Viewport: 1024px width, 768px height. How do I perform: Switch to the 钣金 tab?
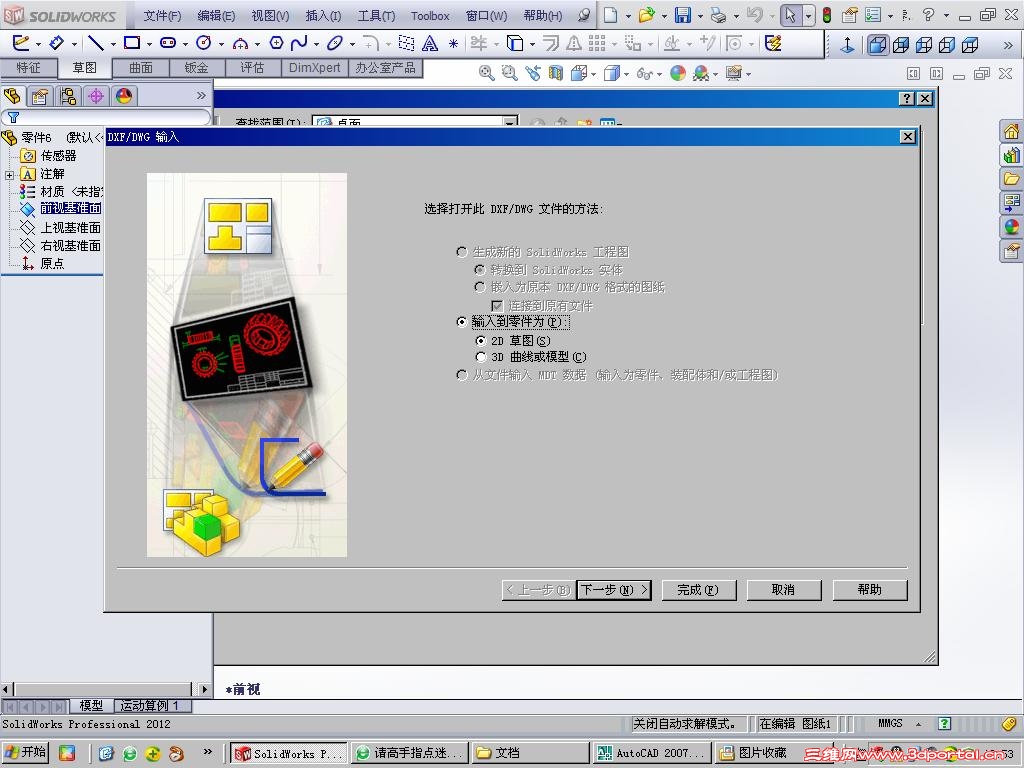197,67
